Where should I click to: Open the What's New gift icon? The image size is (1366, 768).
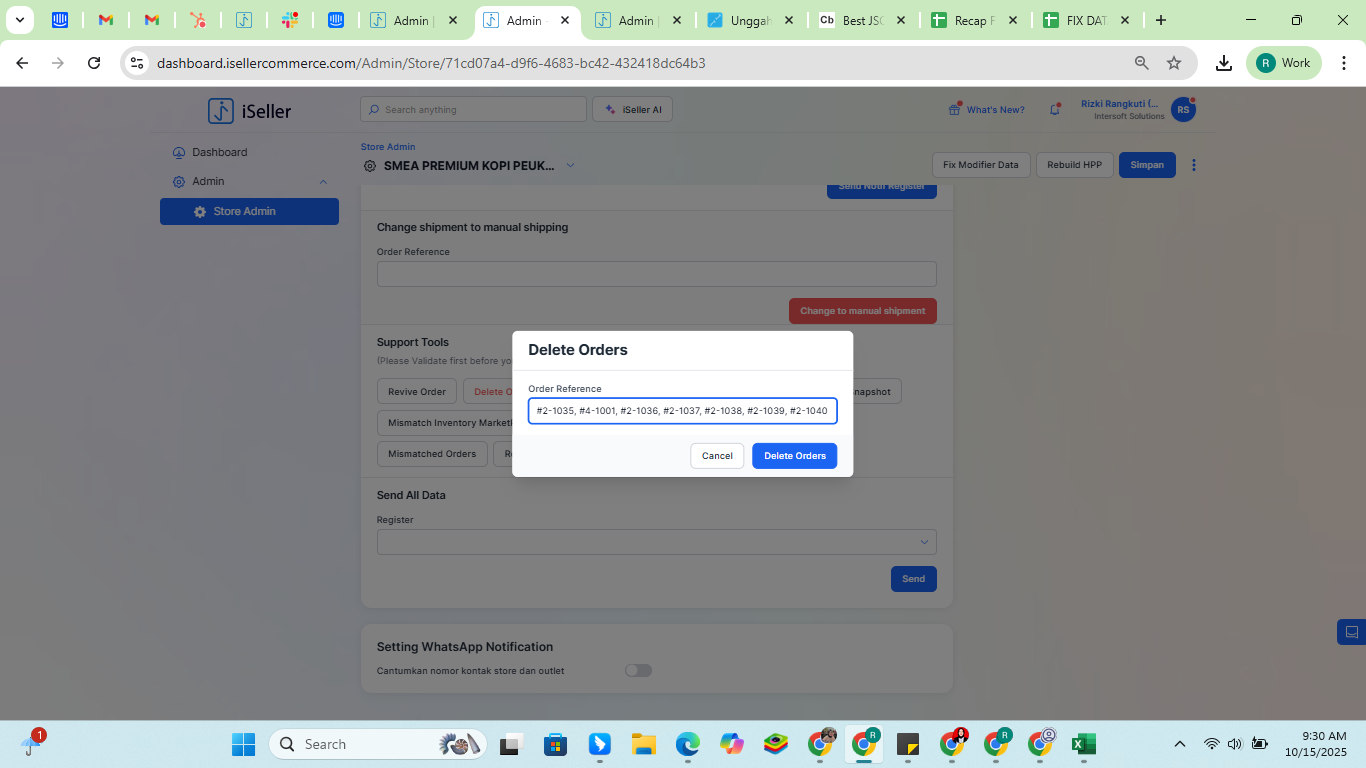pos(954,110)
